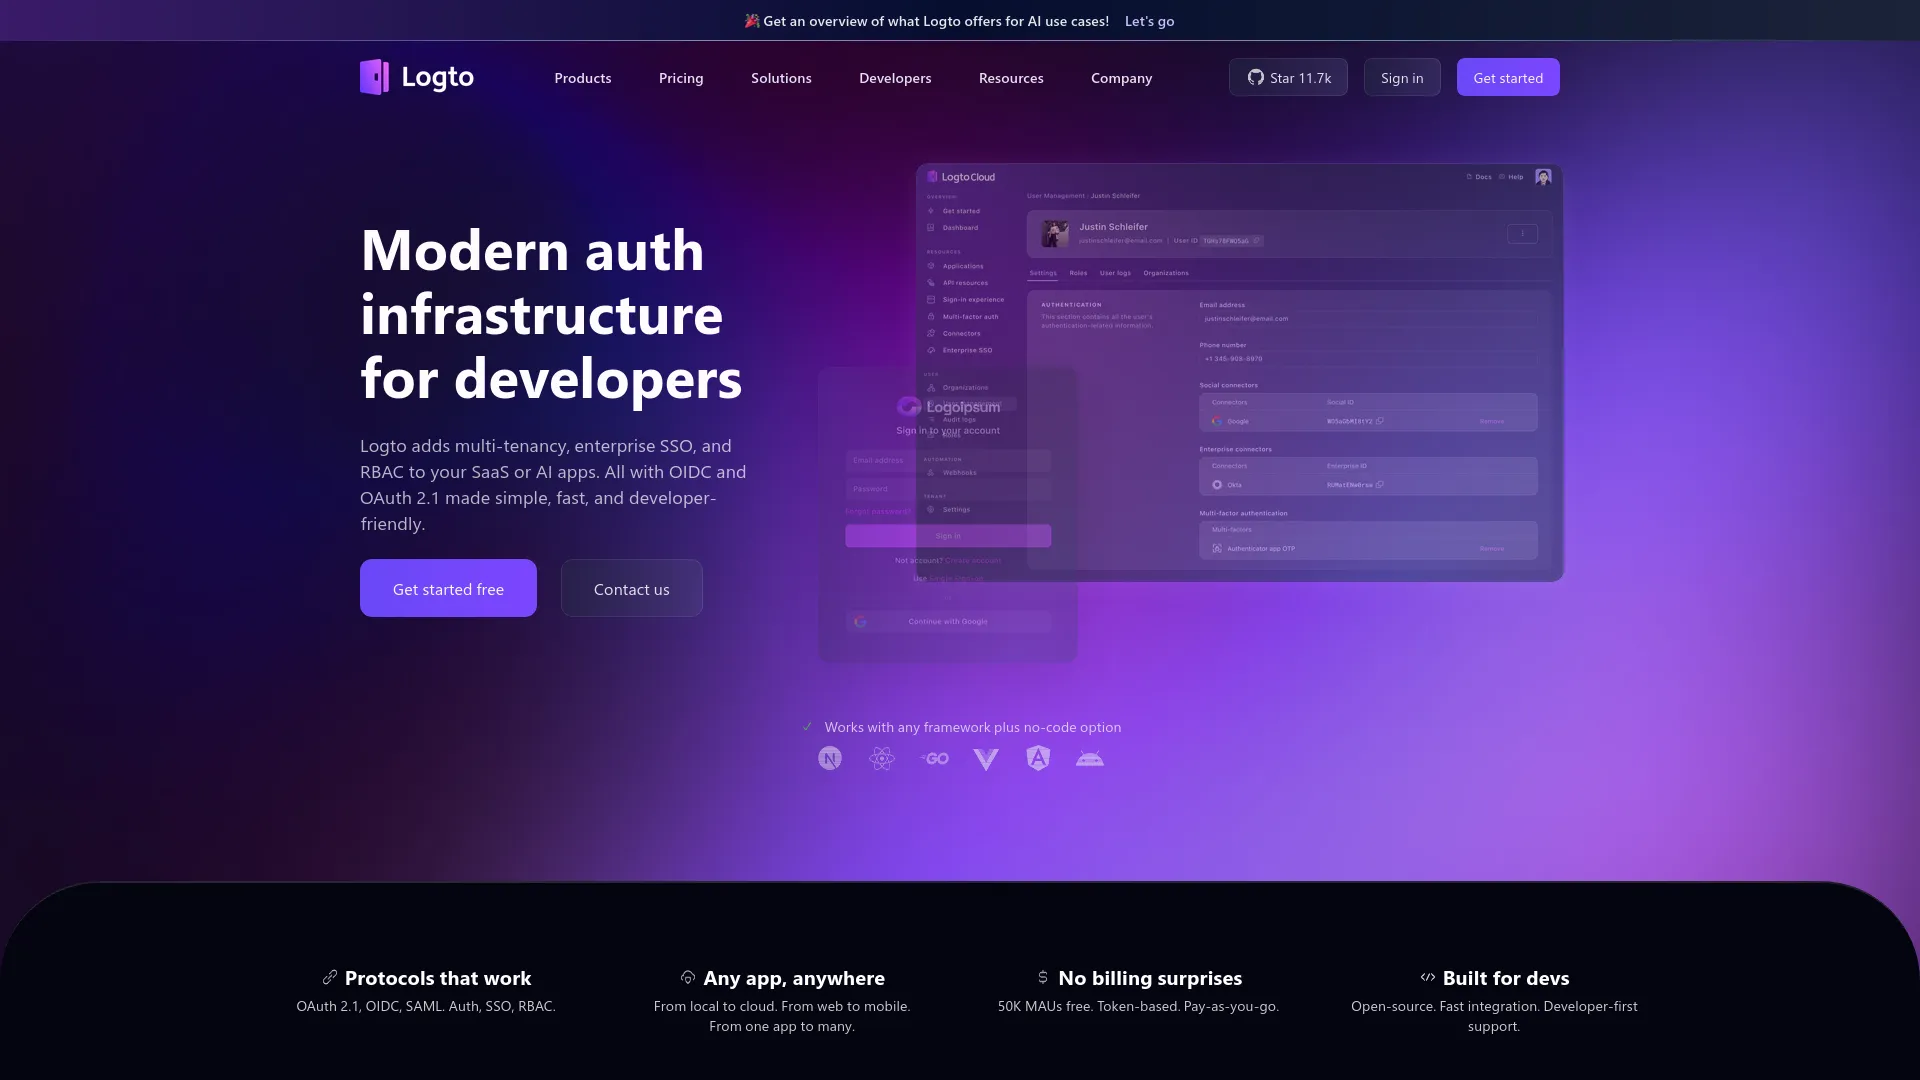Click the Email address field in sign-in preview
The height and width of the screenshot is (1080, 1920).
948,460
